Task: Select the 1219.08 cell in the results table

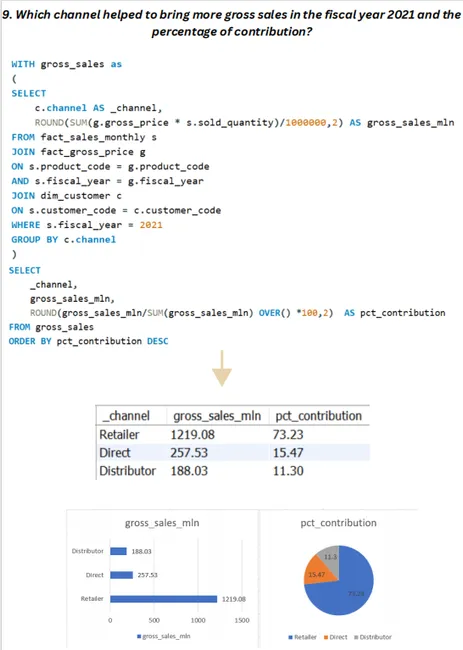Action: [193, 434]
